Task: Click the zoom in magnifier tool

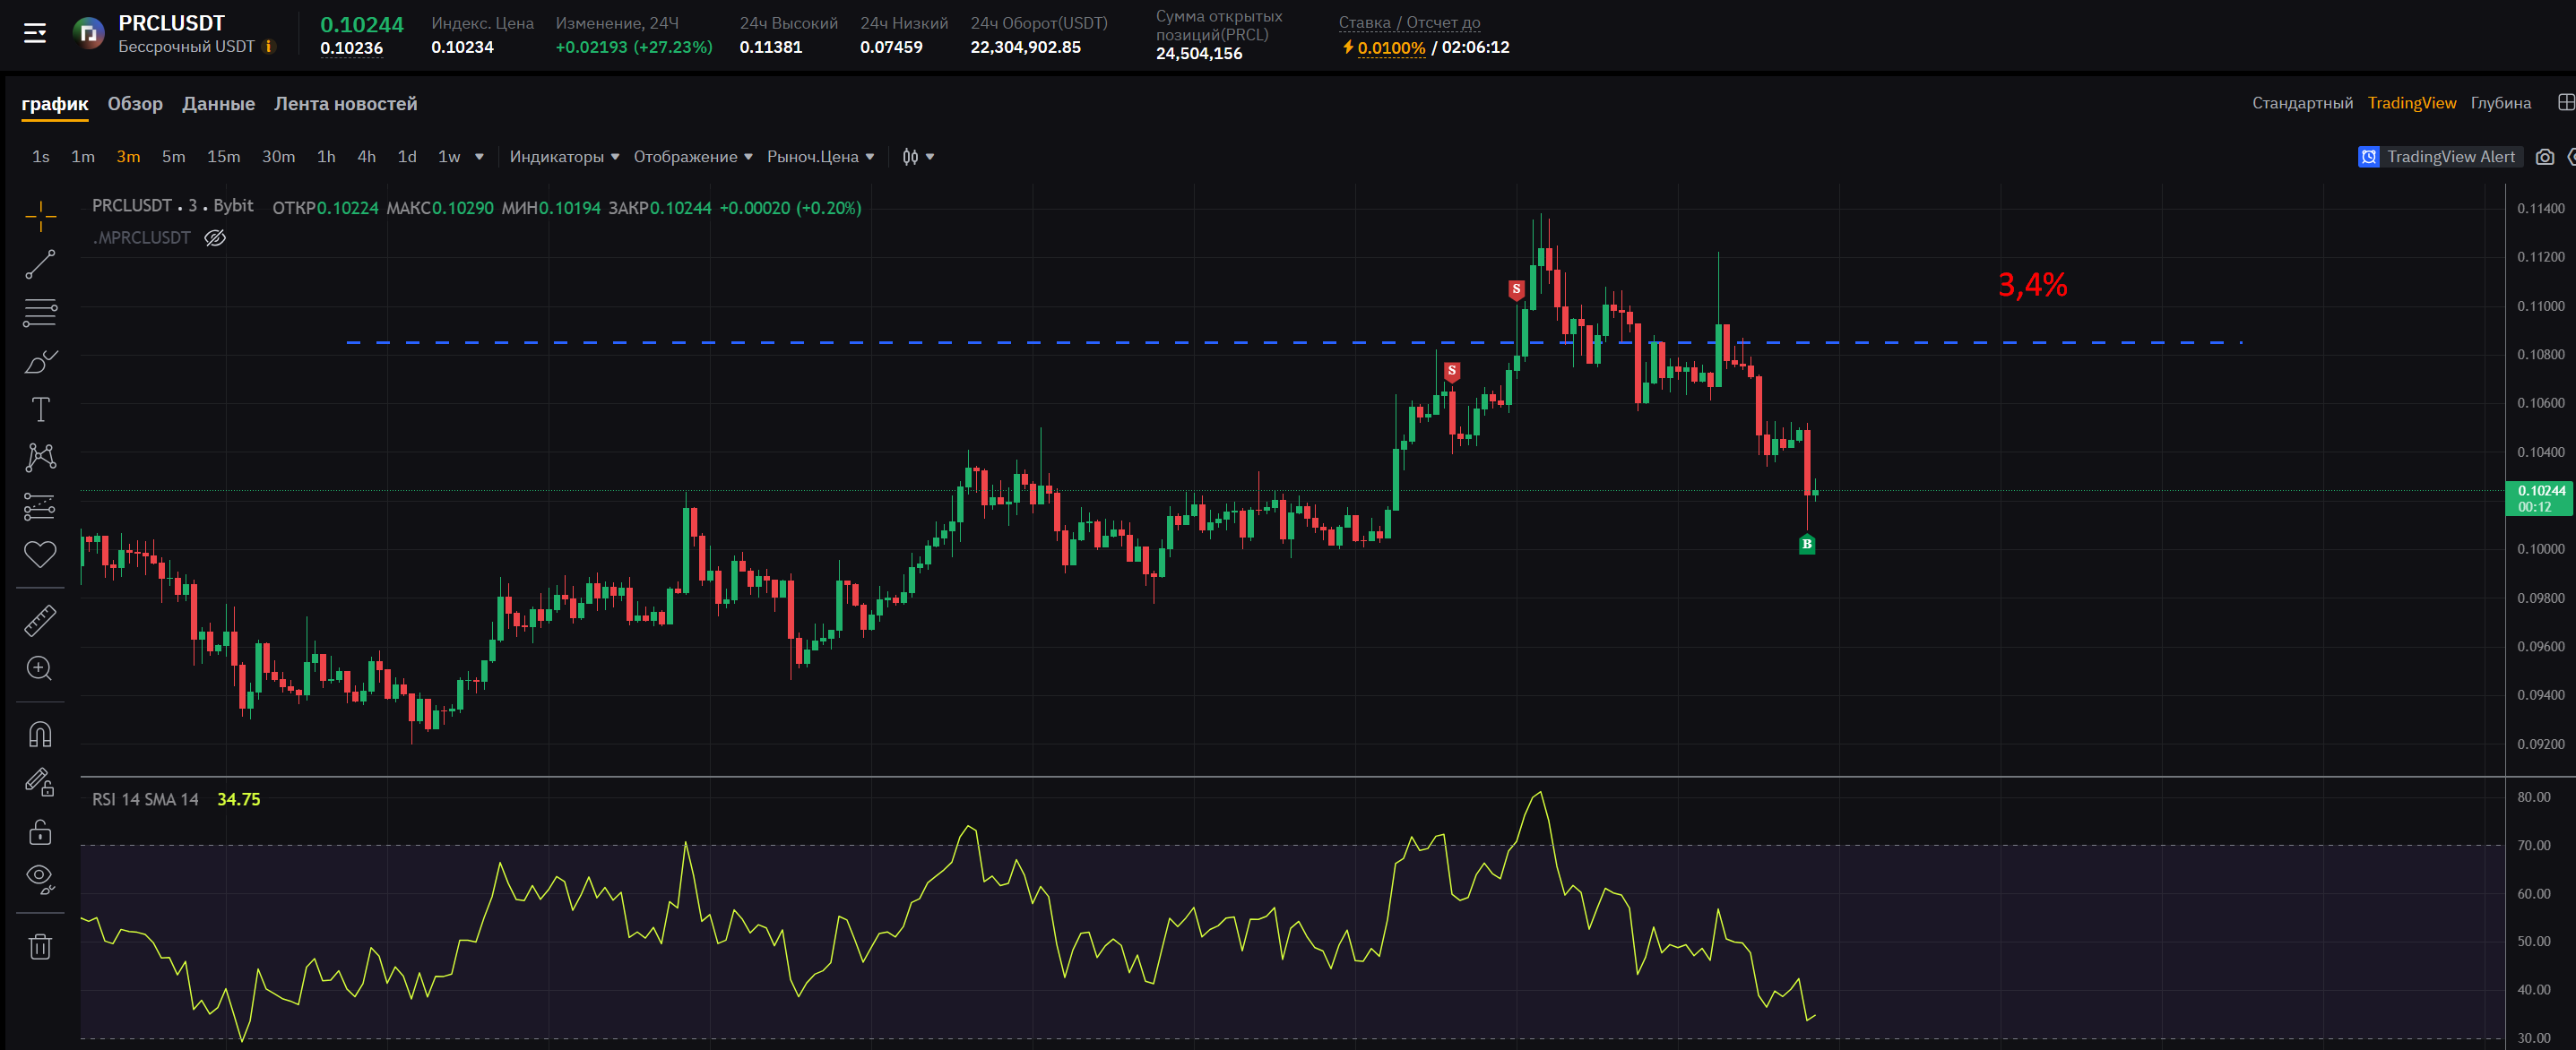Action: 40,668
